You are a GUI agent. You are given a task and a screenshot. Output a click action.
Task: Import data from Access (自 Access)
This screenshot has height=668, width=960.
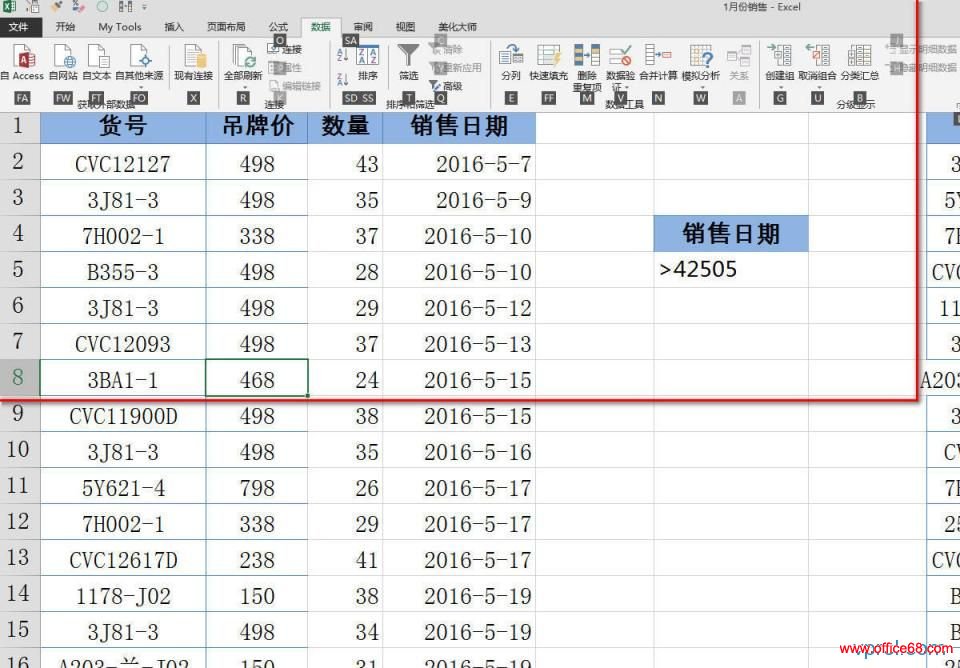(x=22, y=62)
